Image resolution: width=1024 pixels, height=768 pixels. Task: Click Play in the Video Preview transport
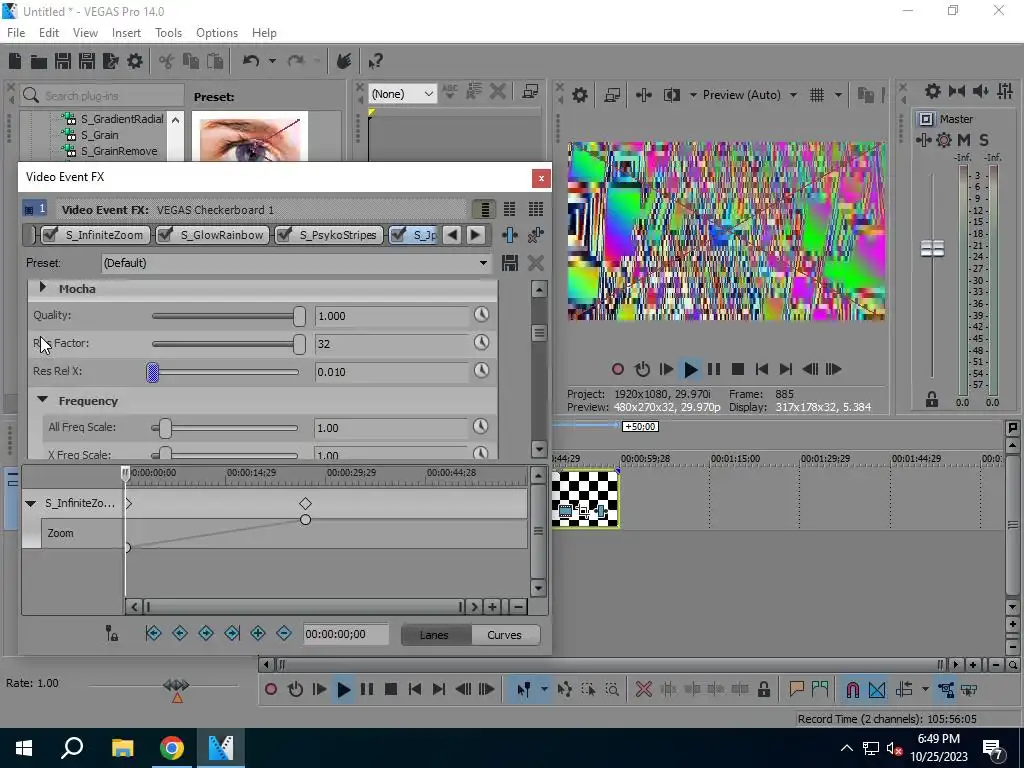[x=690, y=370]
